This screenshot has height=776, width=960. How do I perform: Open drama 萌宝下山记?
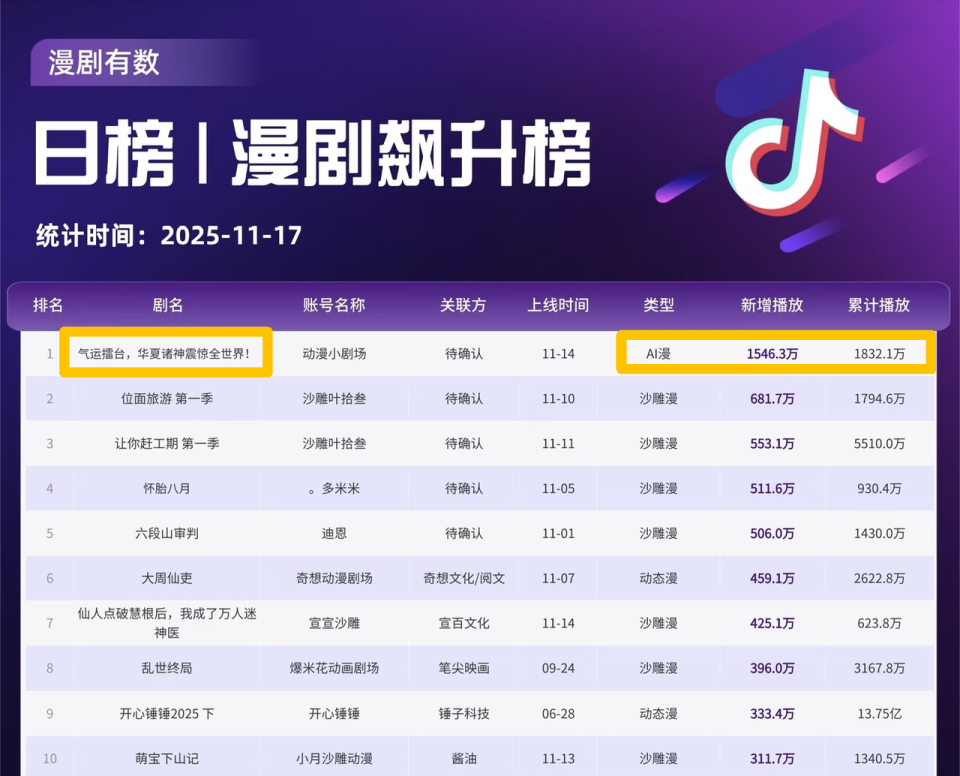point(167,758)
